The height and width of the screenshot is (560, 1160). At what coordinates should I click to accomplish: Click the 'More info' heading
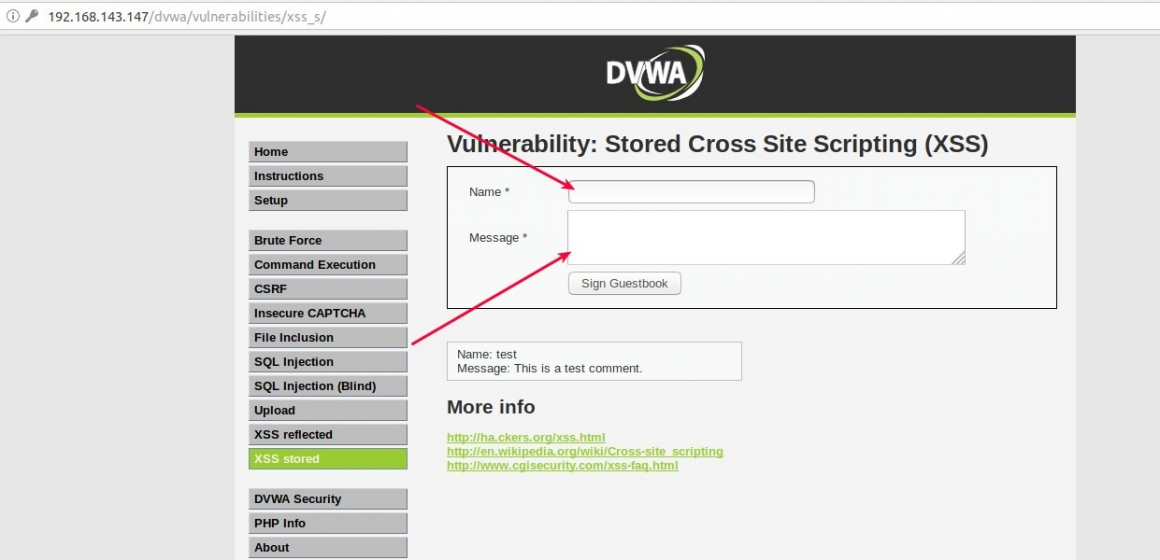(490, 408)
